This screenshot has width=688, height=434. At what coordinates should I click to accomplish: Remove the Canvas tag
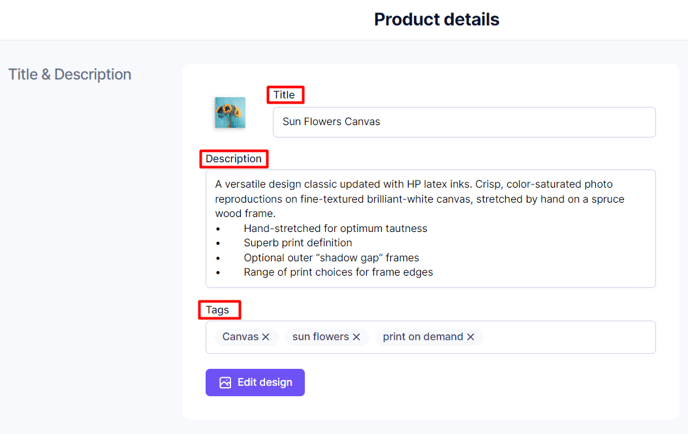(x=265, y=337)
